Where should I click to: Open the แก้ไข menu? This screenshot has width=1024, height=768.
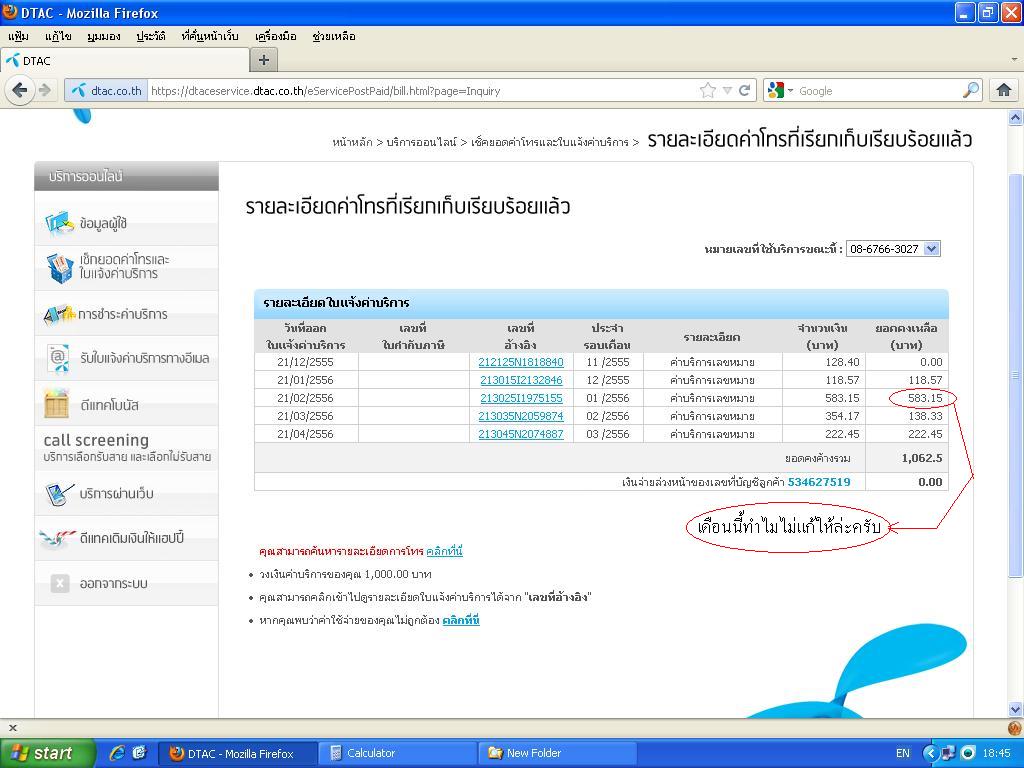tap(58, 37)
